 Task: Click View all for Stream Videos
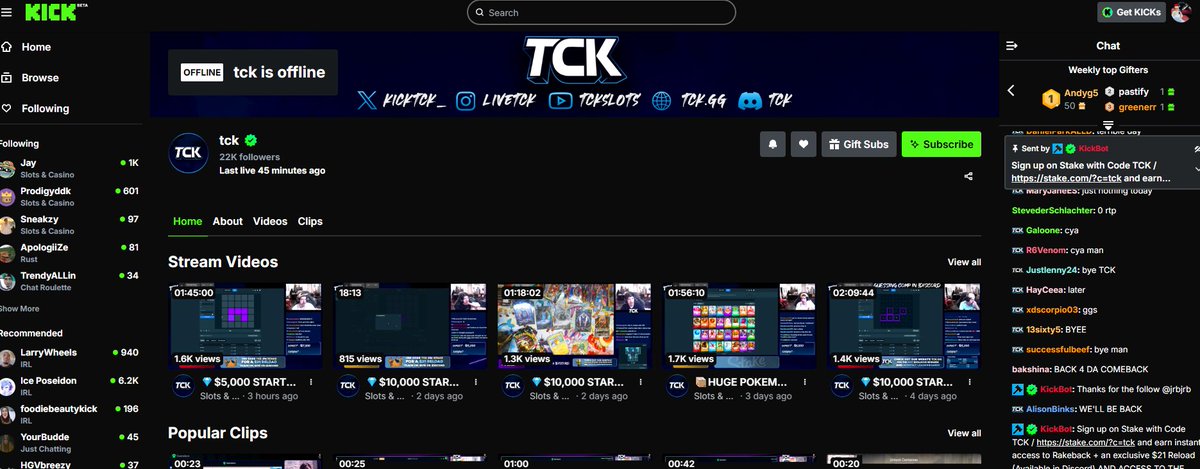click(x=964, y=262)
